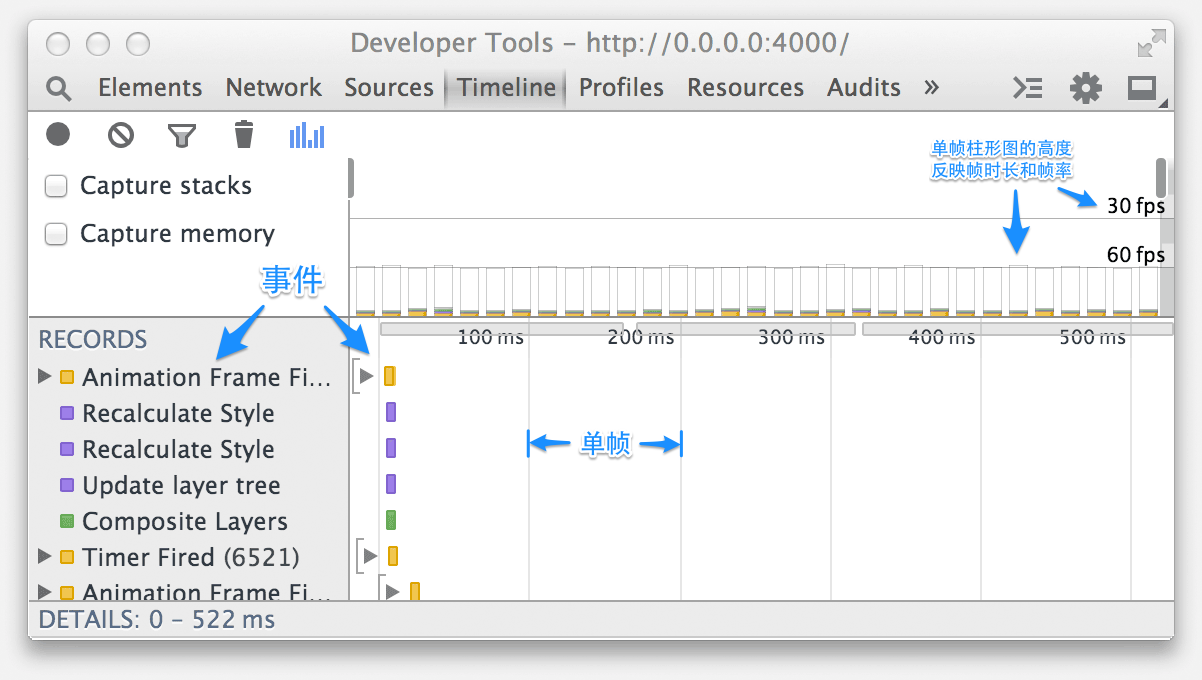The height and width of the screenshot is (680, 1202).
Task: Start recording with the record button
Action: point(58,134)
